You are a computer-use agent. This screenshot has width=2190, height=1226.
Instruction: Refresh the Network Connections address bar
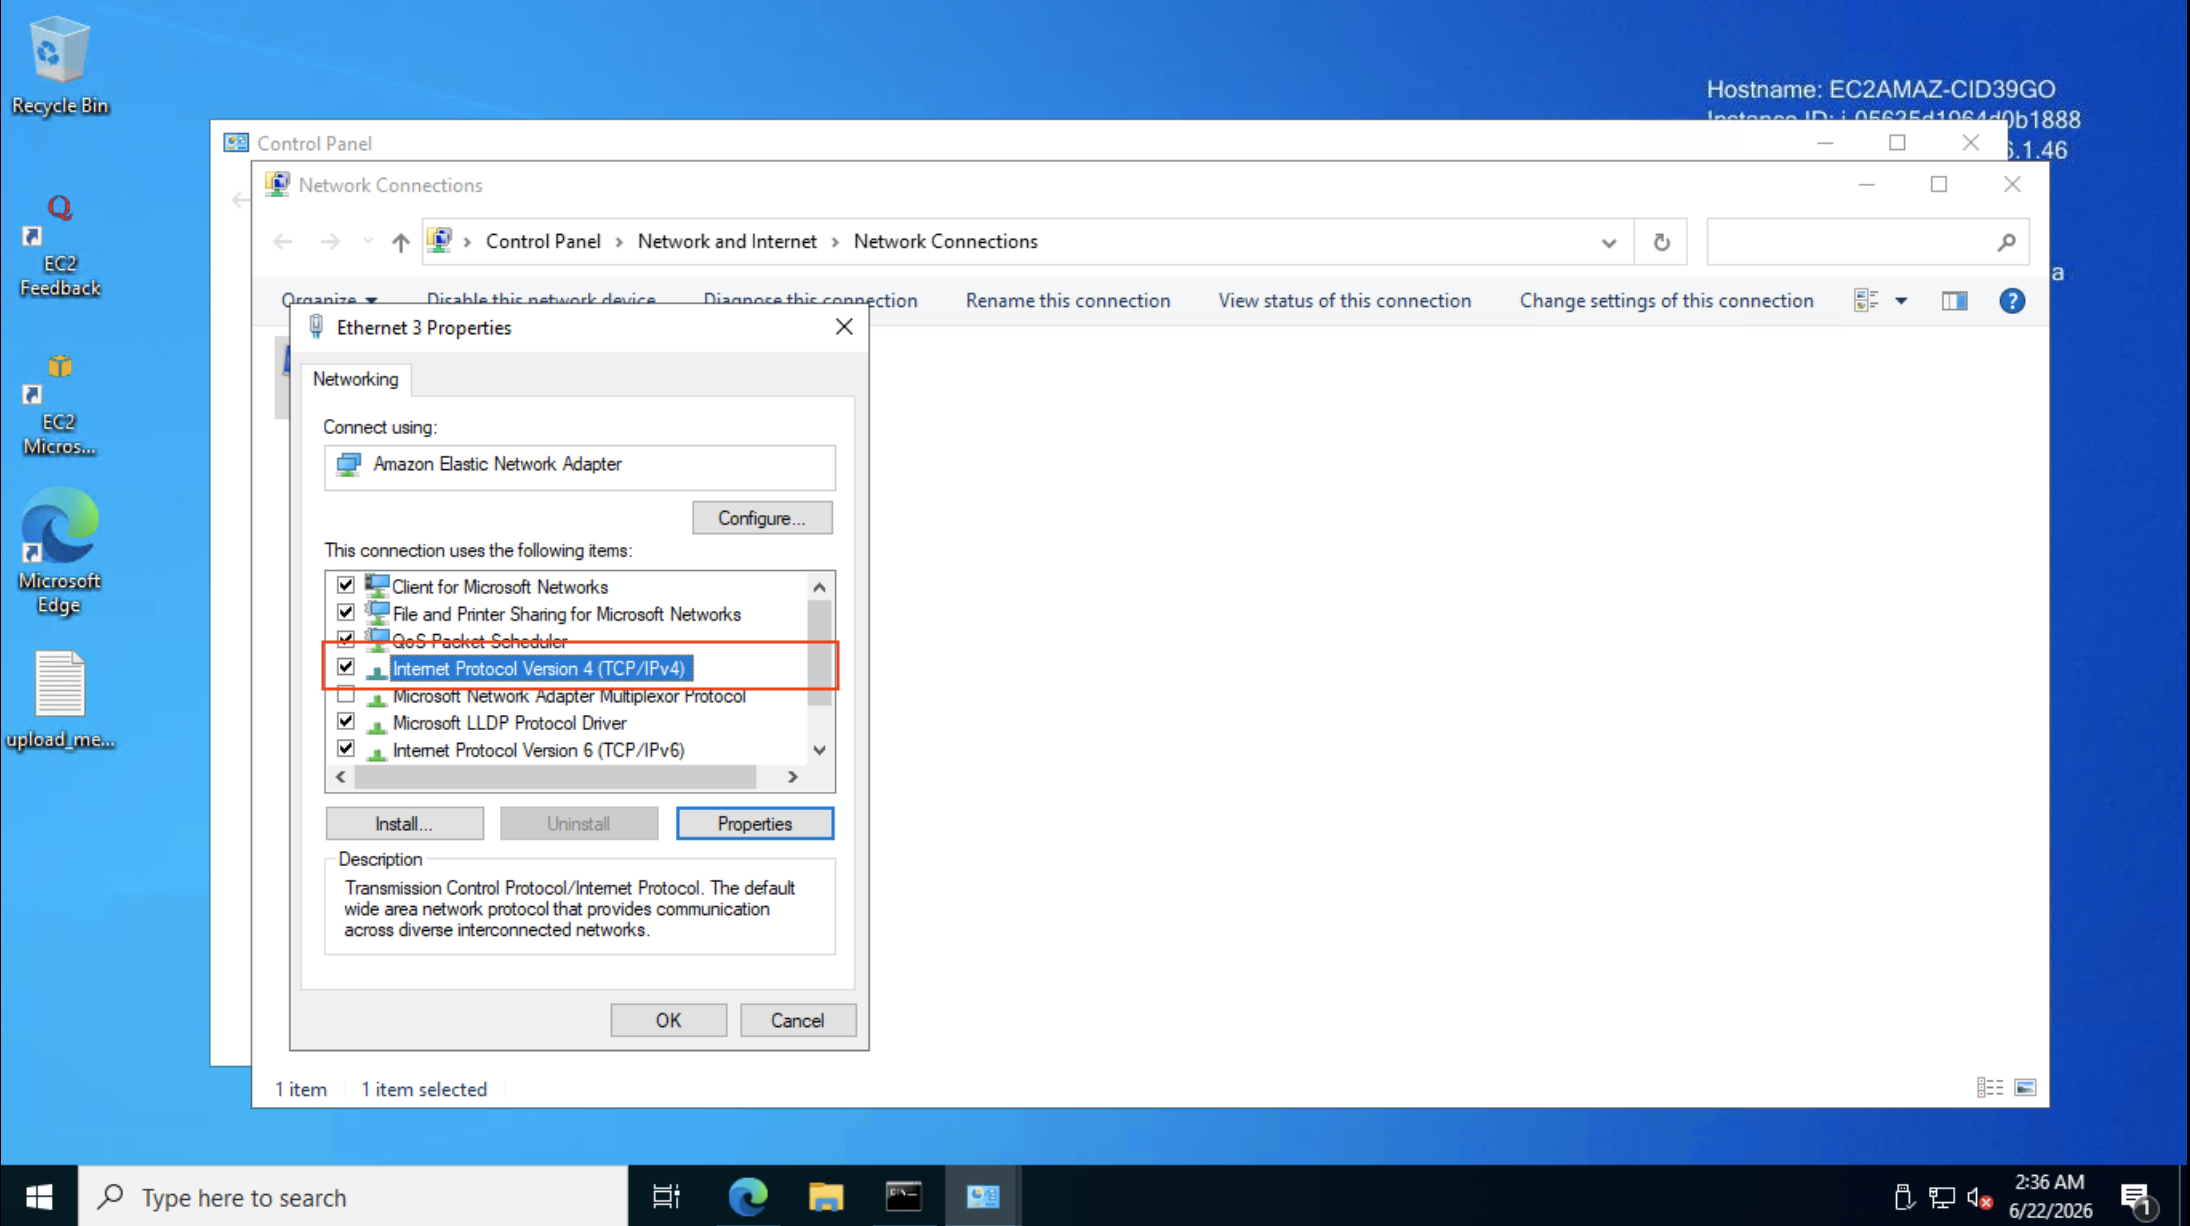(1661, 242)
